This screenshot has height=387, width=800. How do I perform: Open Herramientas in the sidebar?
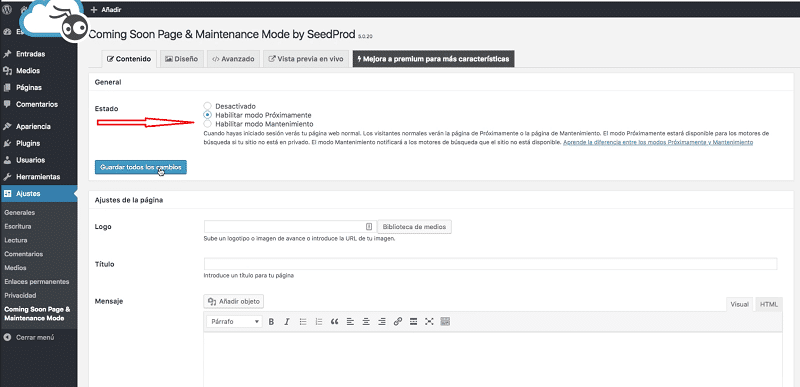tap(38, 177)
